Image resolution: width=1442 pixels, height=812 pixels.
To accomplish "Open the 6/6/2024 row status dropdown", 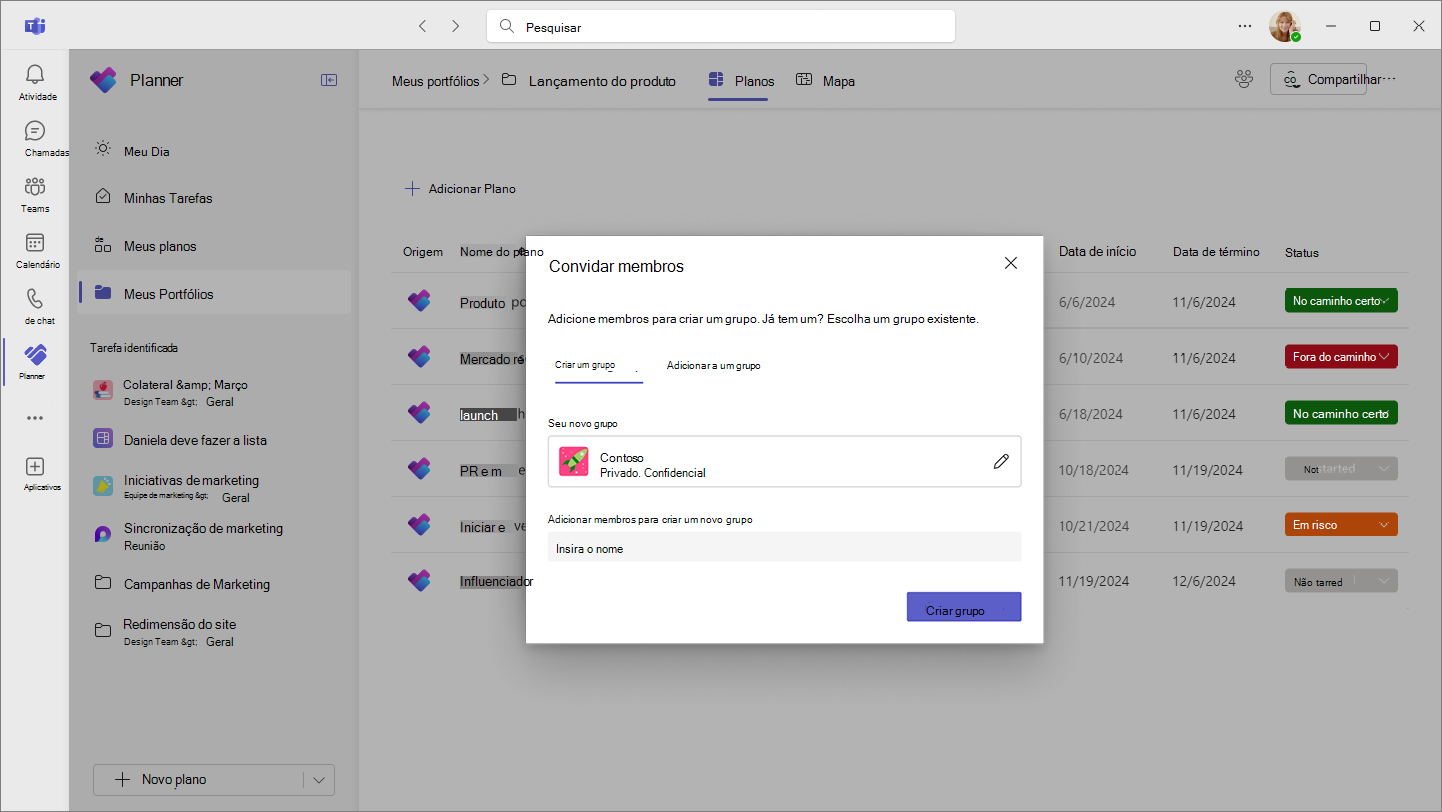I will [x=1341, y=301].
